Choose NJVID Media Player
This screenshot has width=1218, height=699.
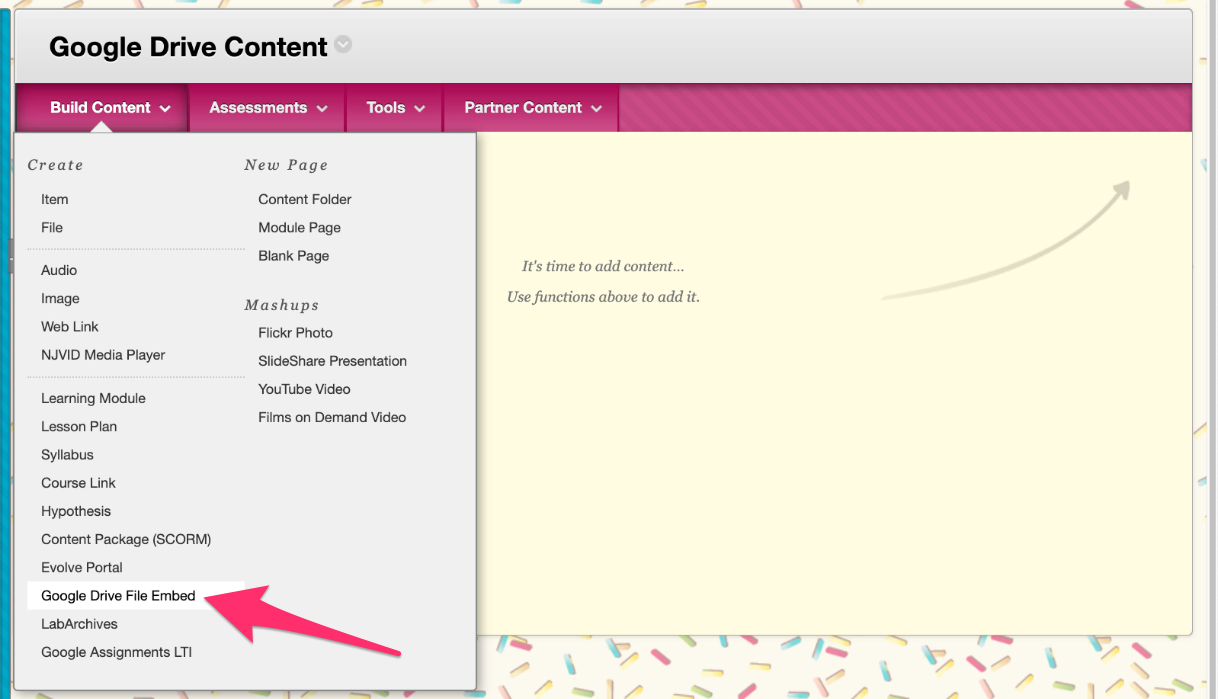[103, 354]
